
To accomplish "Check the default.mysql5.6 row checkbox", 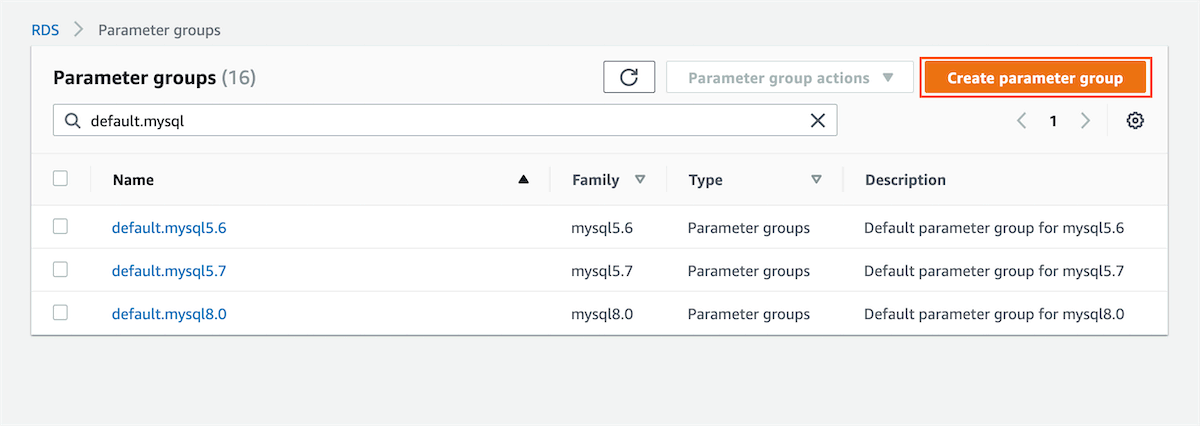I will [60, 227].
